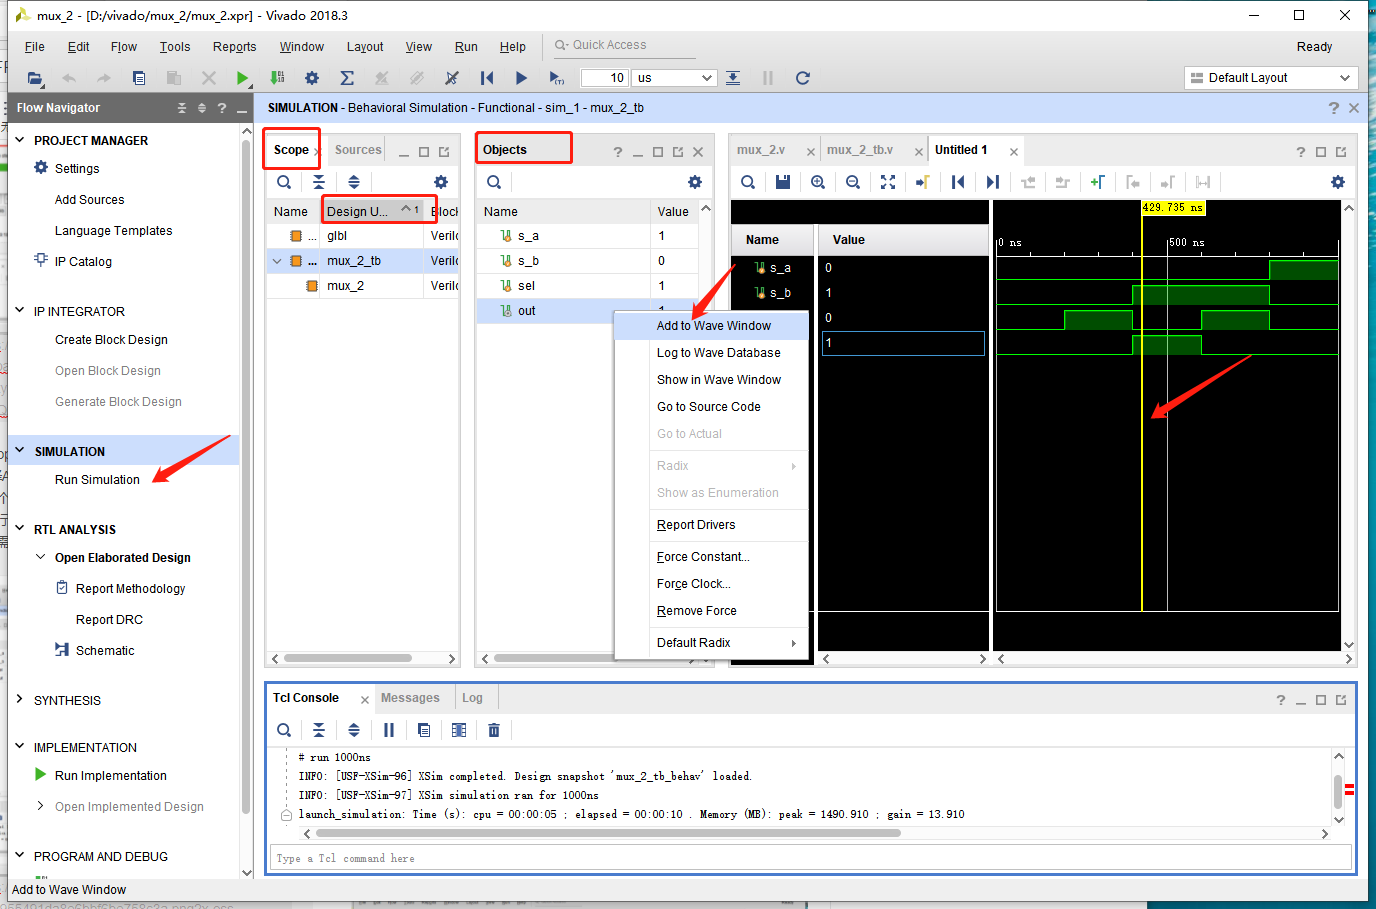The width and height of the screenshot is (1376, 909).
Task: Search within the waveform window
Action: (x=748, y=182)
